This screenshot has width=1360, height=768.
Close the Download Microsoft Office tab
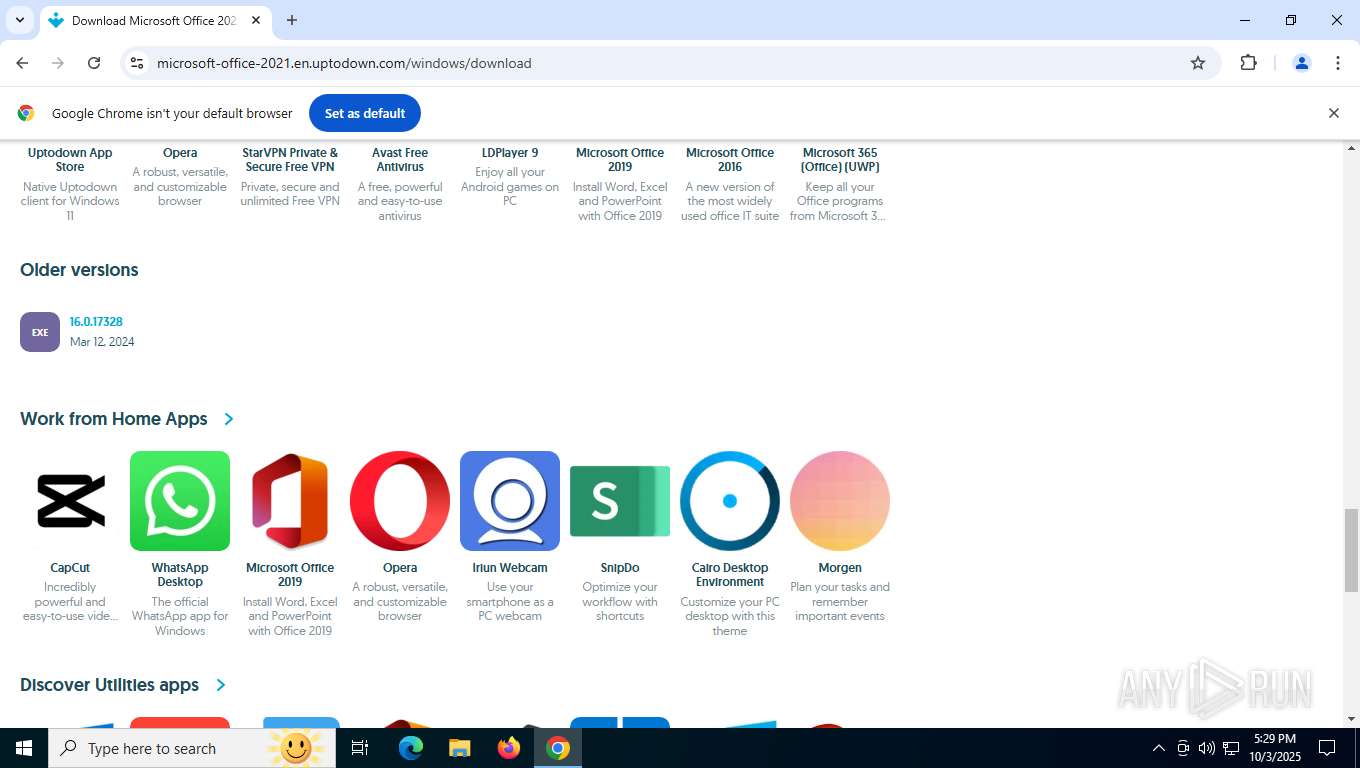256,20
